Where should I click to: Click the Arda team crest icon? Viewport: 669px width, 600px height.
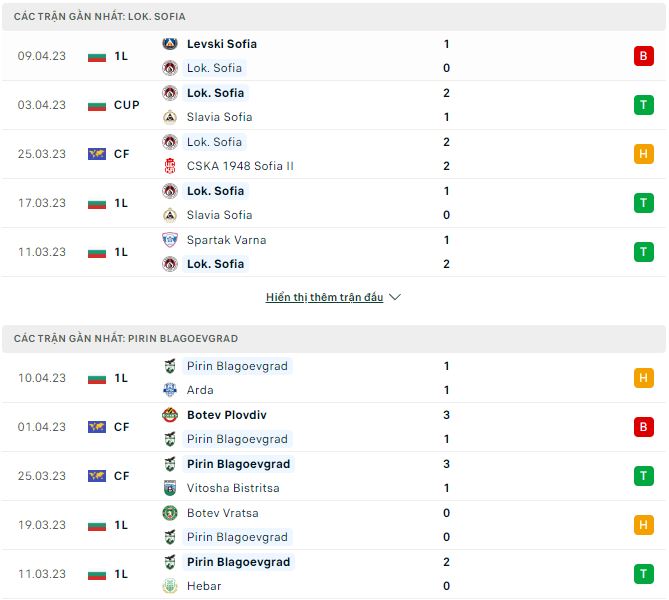click(x=170, y=390)
